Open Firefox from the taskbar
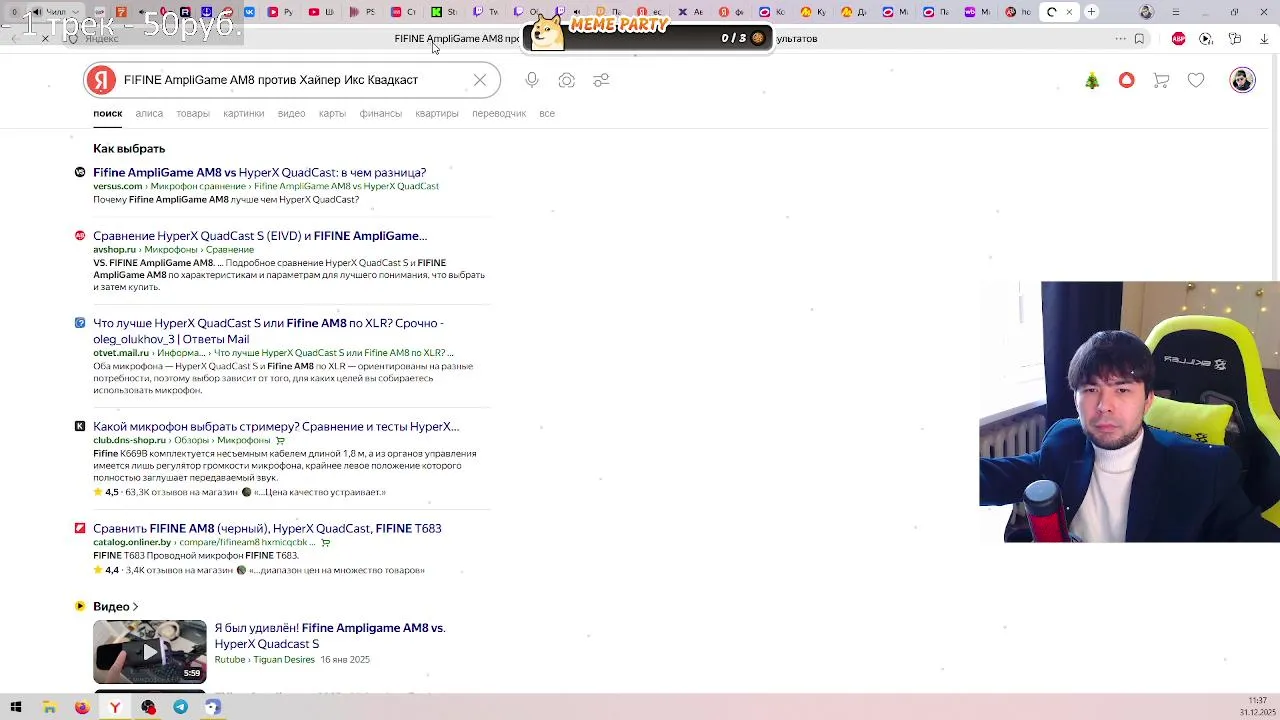Viewport: 1280px width, 720px height. click(x=82, y=707)
